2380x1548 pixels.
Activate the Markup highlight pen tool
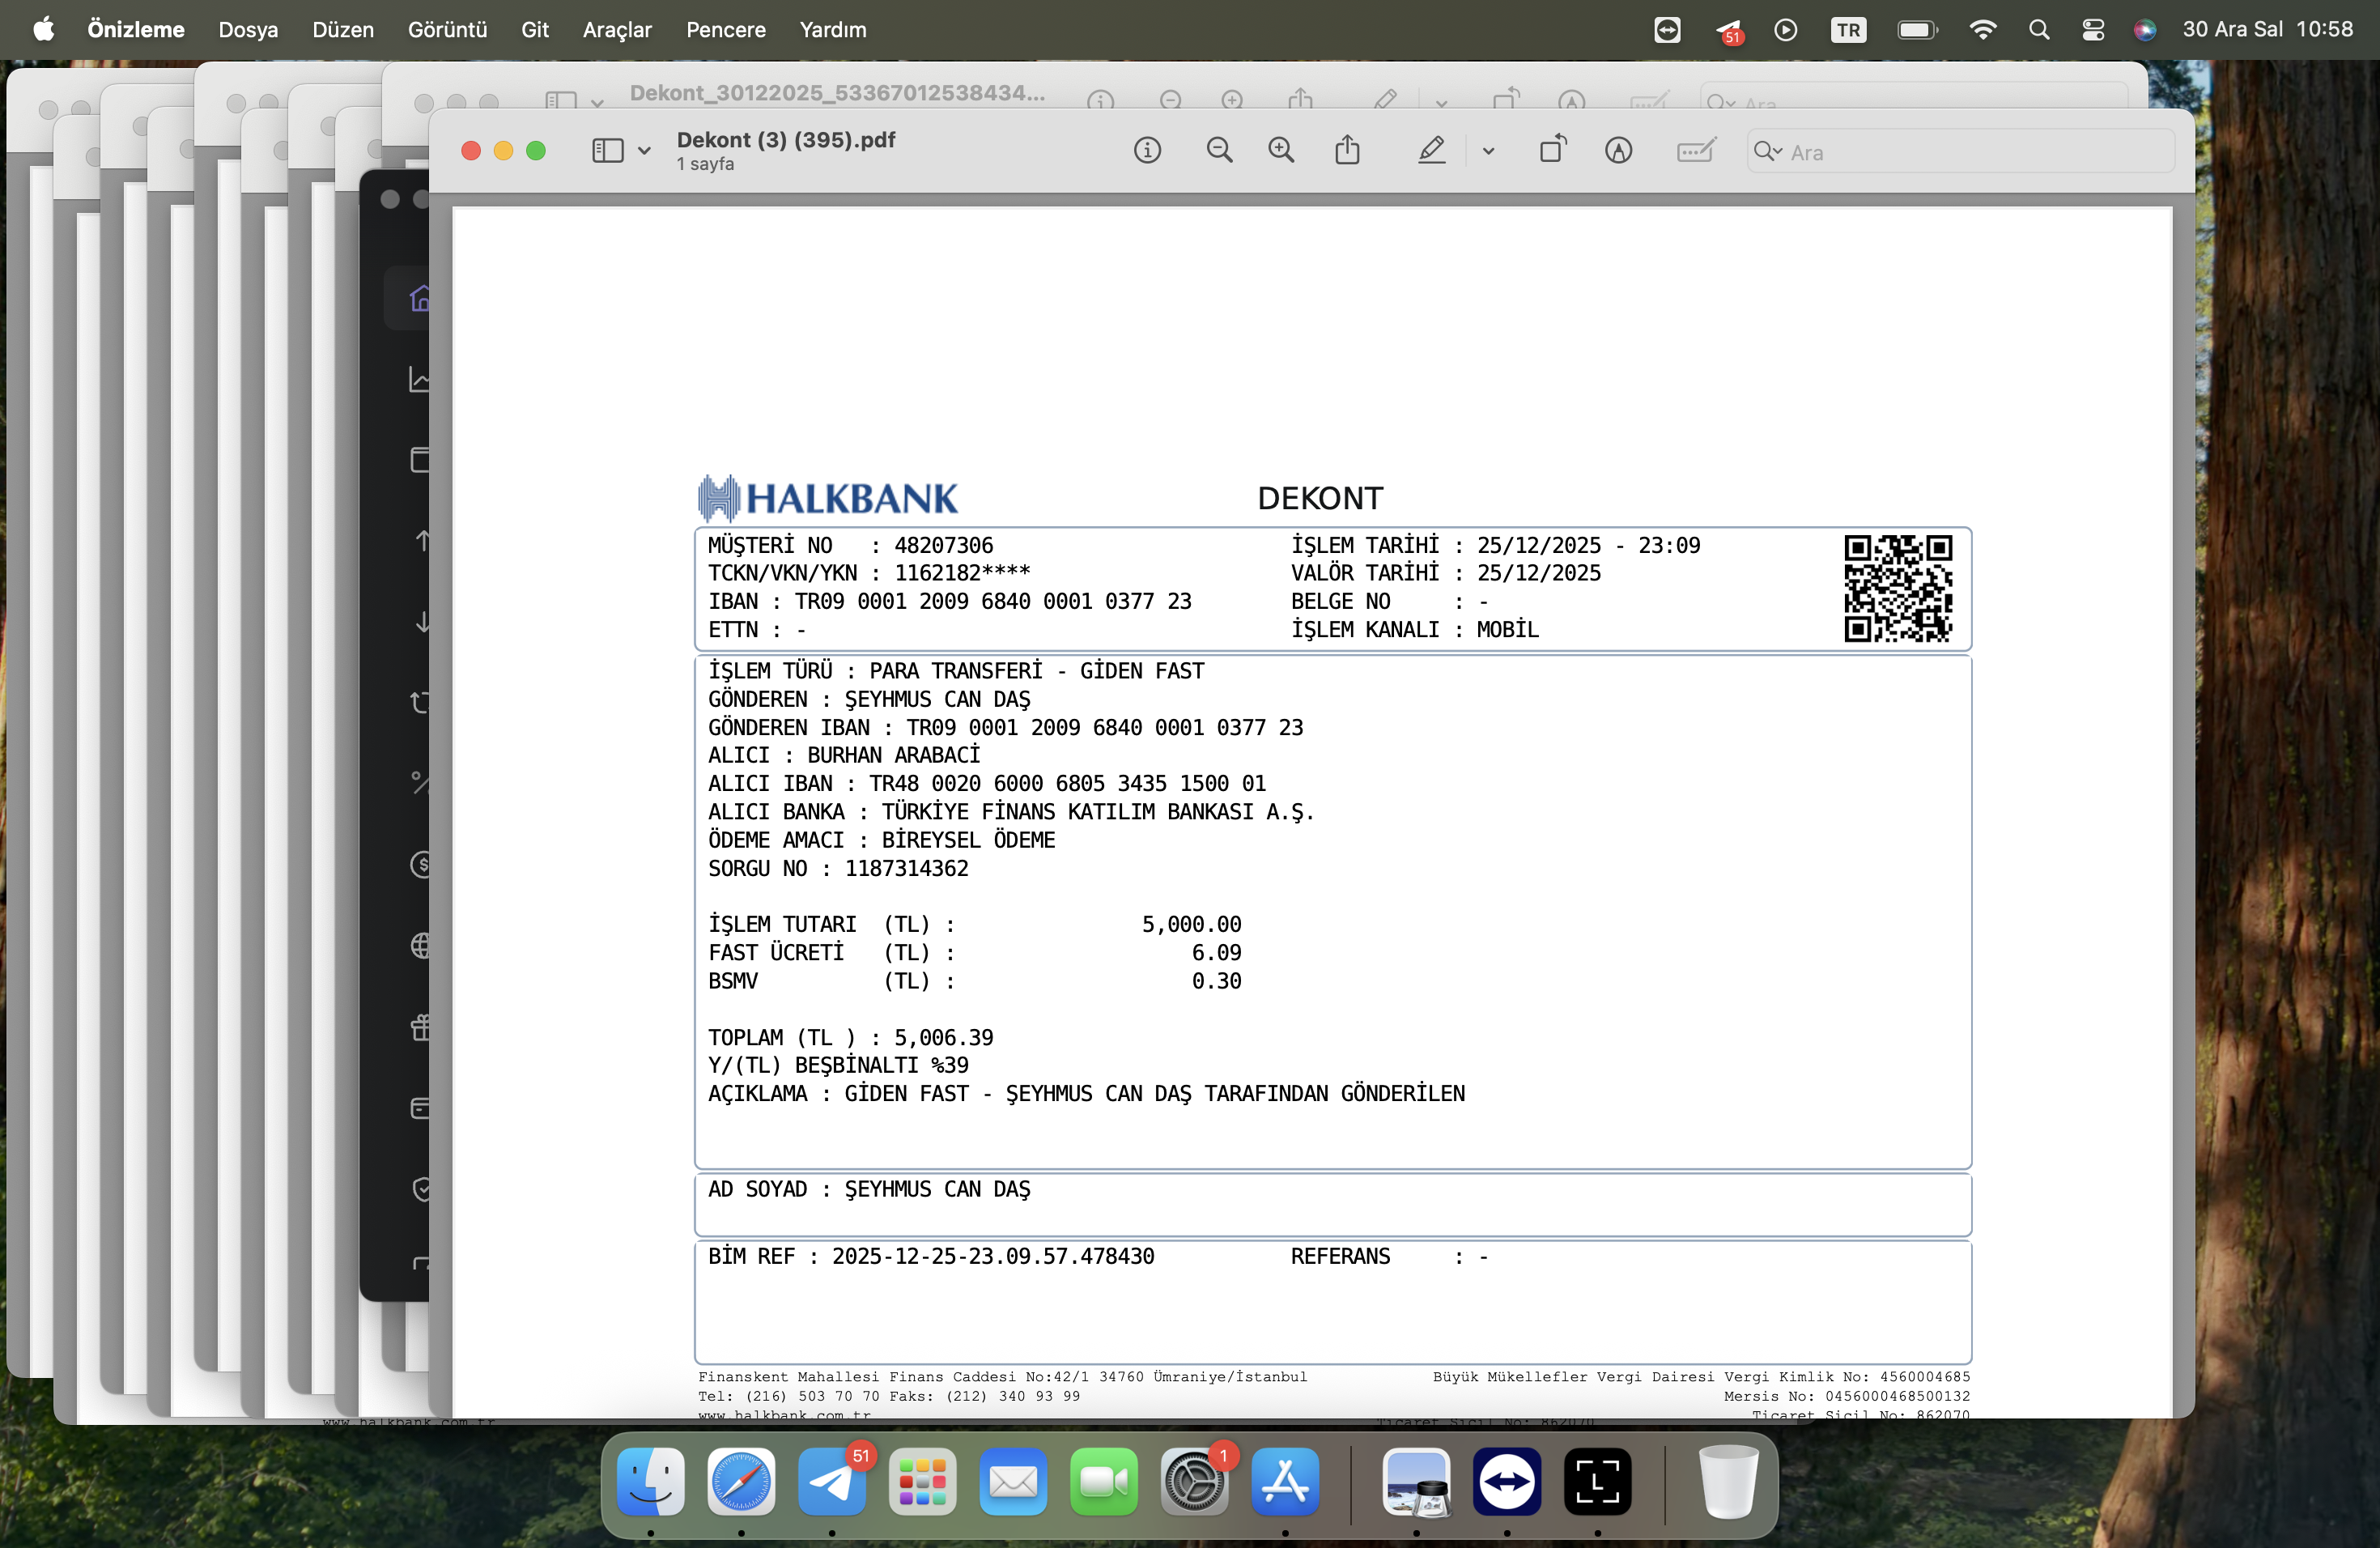point(1431,151)
